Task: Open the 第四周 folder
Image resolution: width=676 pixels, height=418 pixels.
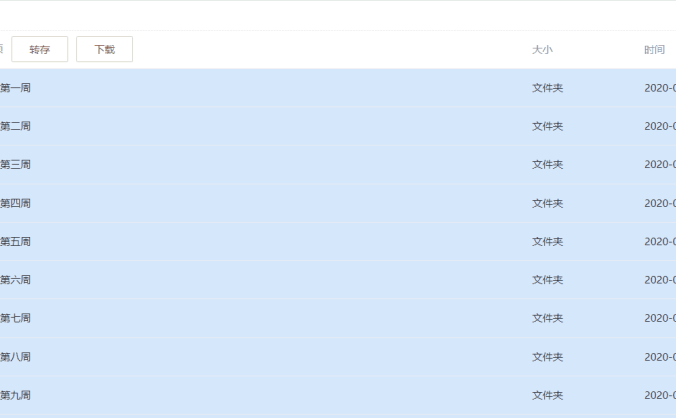Action: tap(16, 203)
